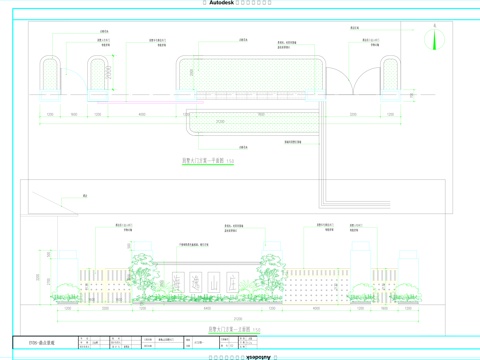The height and width of the screenshot is (360, 480).
Task: Click the north arrow compass symbol
Action: [434, 39]
